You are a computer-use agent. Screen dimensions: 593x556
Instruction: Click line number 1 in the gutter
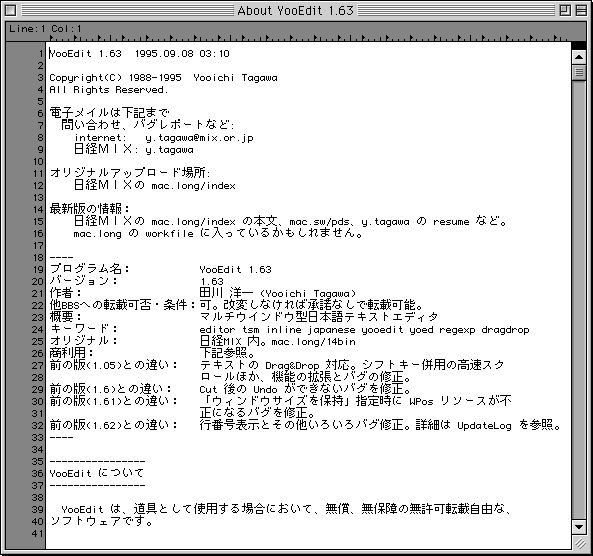[41, 54]
